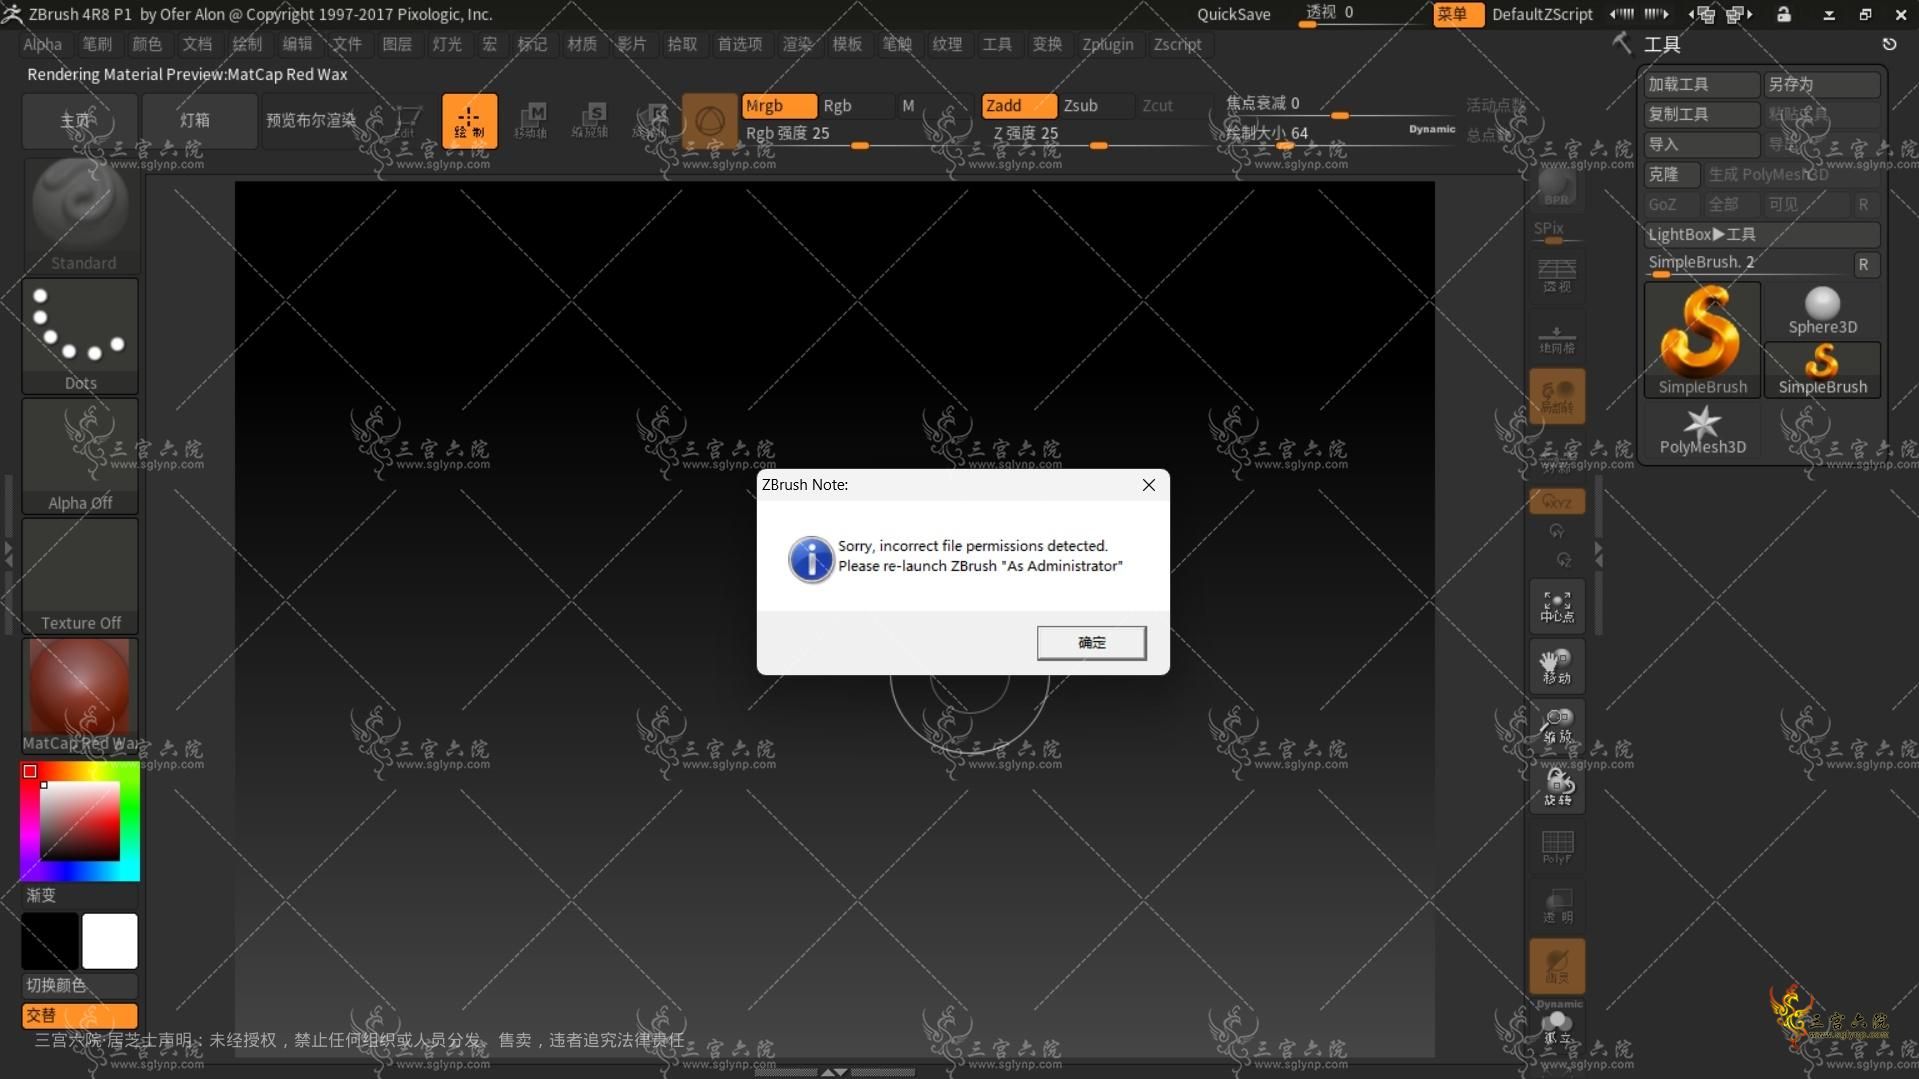Viewport: 1919px width, 1079px height.
Task: Select the Sphere3D tool
Action: (x=1822, y=311)
